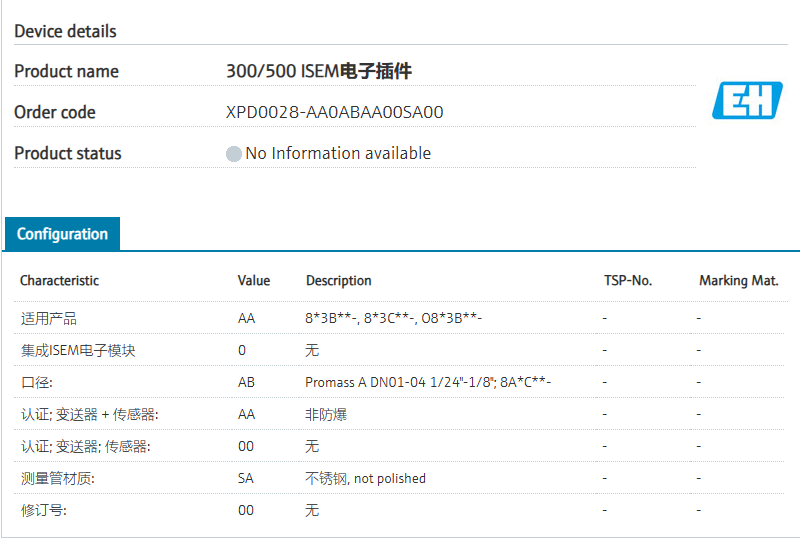Click the Device details heading
This screenshot has height=539, width=800.
click(65, 31)
